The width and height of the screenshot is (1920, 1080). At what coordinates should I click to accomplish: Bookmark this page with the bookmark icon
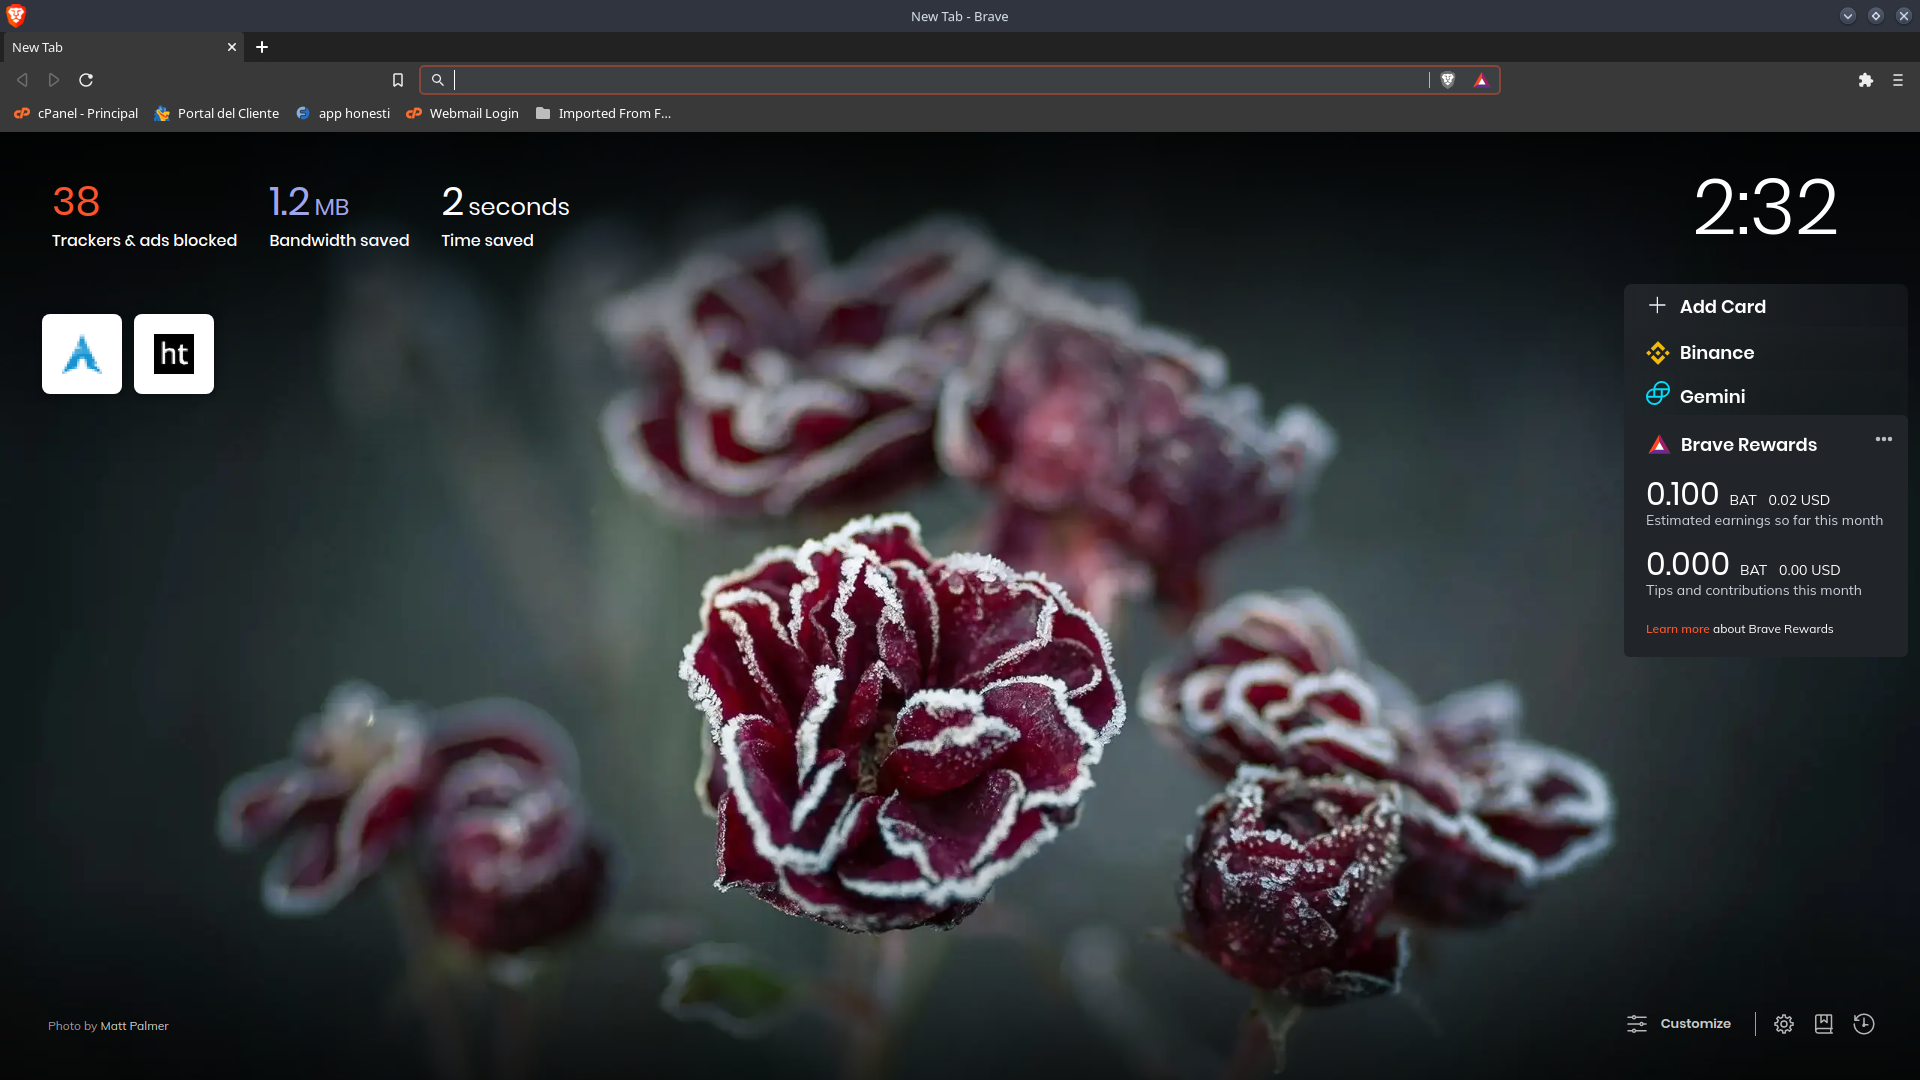tap(398, 80)
